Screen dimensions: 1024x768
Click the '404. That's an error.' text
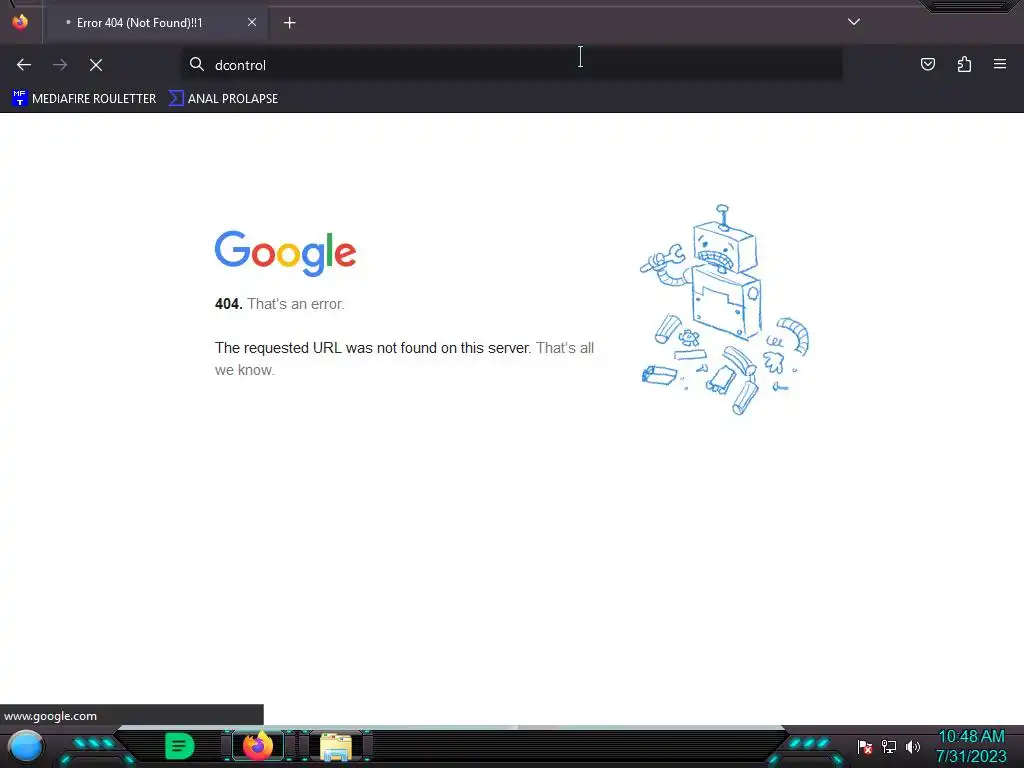pyautogui.click(x=280, y=304)
